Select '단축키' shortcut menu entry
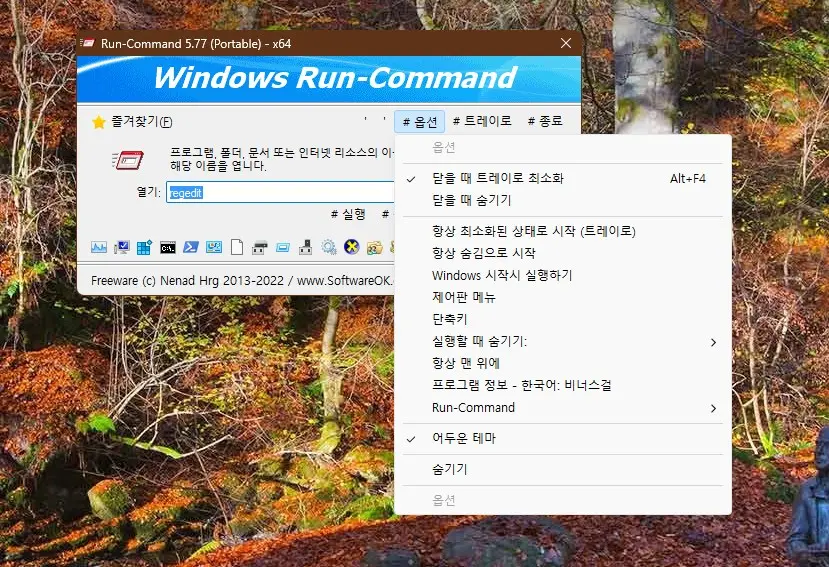Viewport: 829px width, 567px height. 563,319
